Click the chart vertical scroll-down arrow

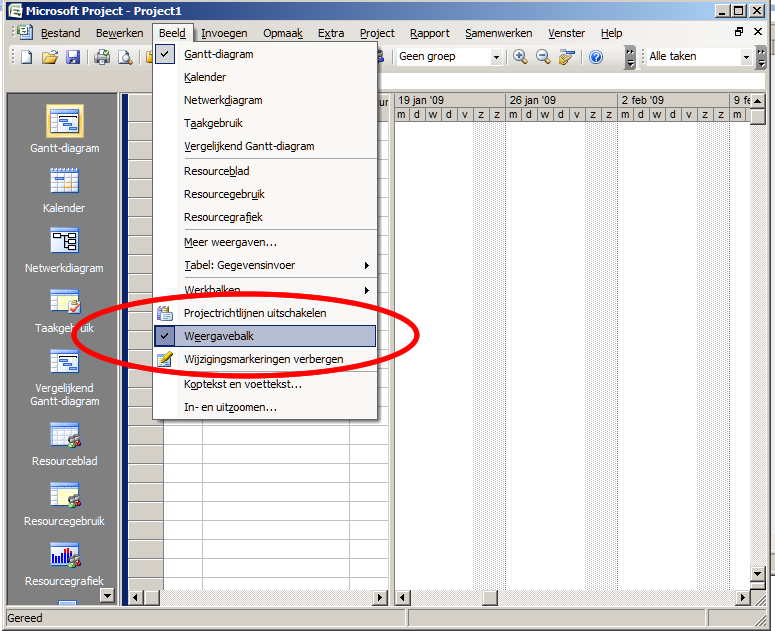(757, 574)
